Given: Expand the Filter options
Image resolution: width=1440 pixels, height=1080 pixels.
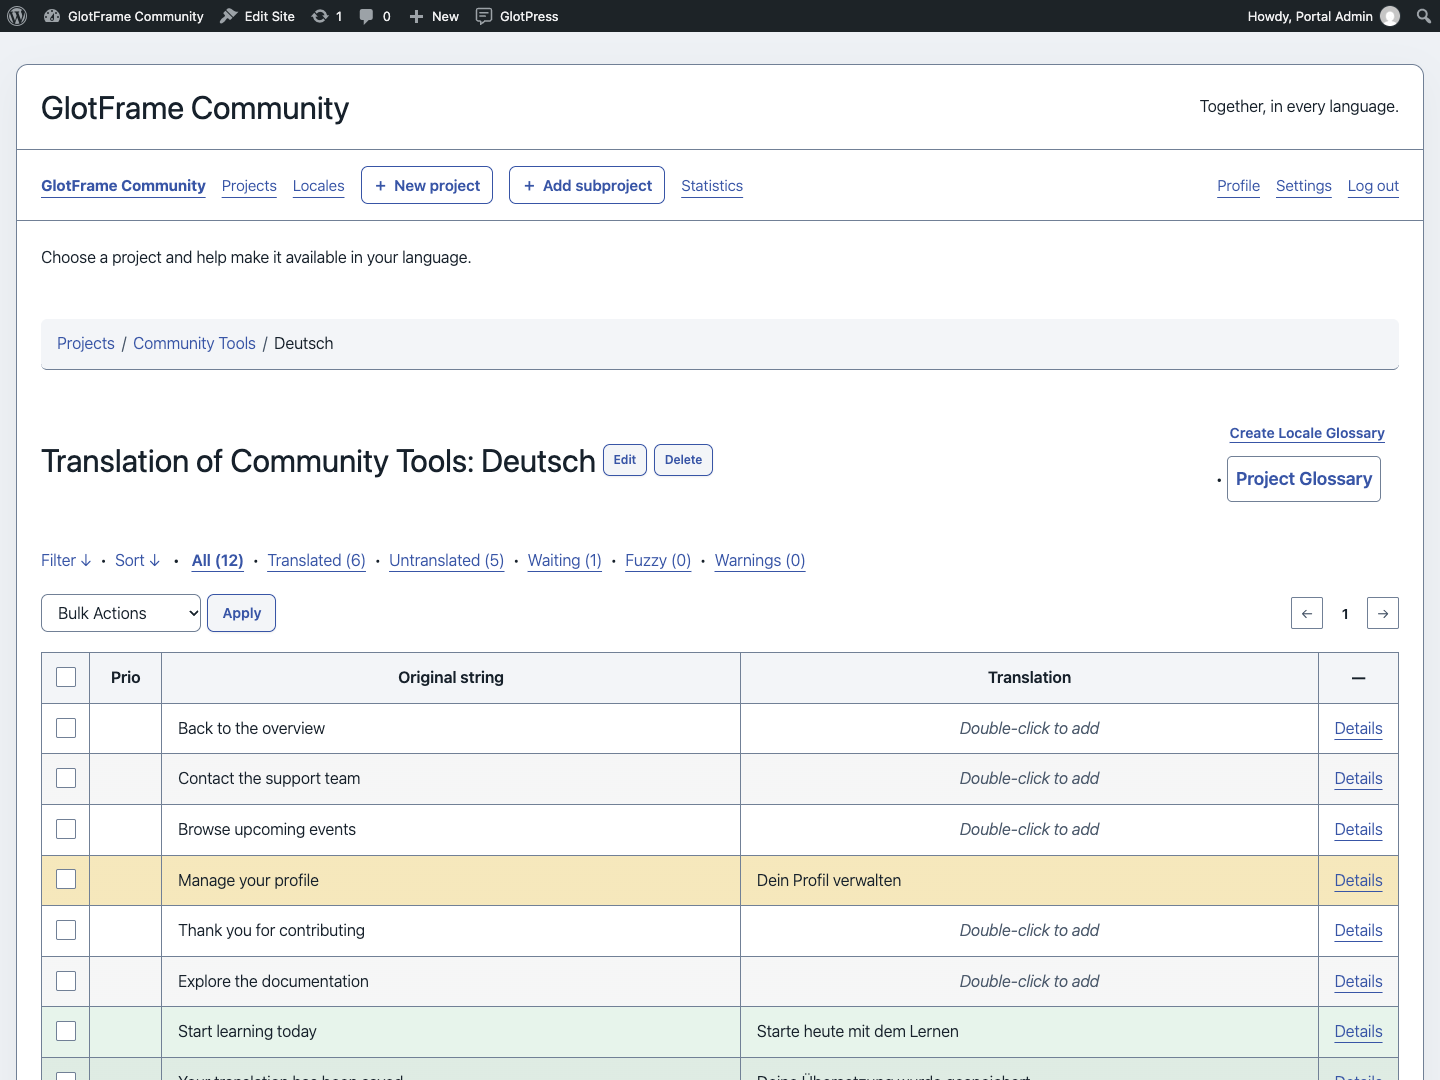Looking at the screenshot, I should [x=66, y=560].
